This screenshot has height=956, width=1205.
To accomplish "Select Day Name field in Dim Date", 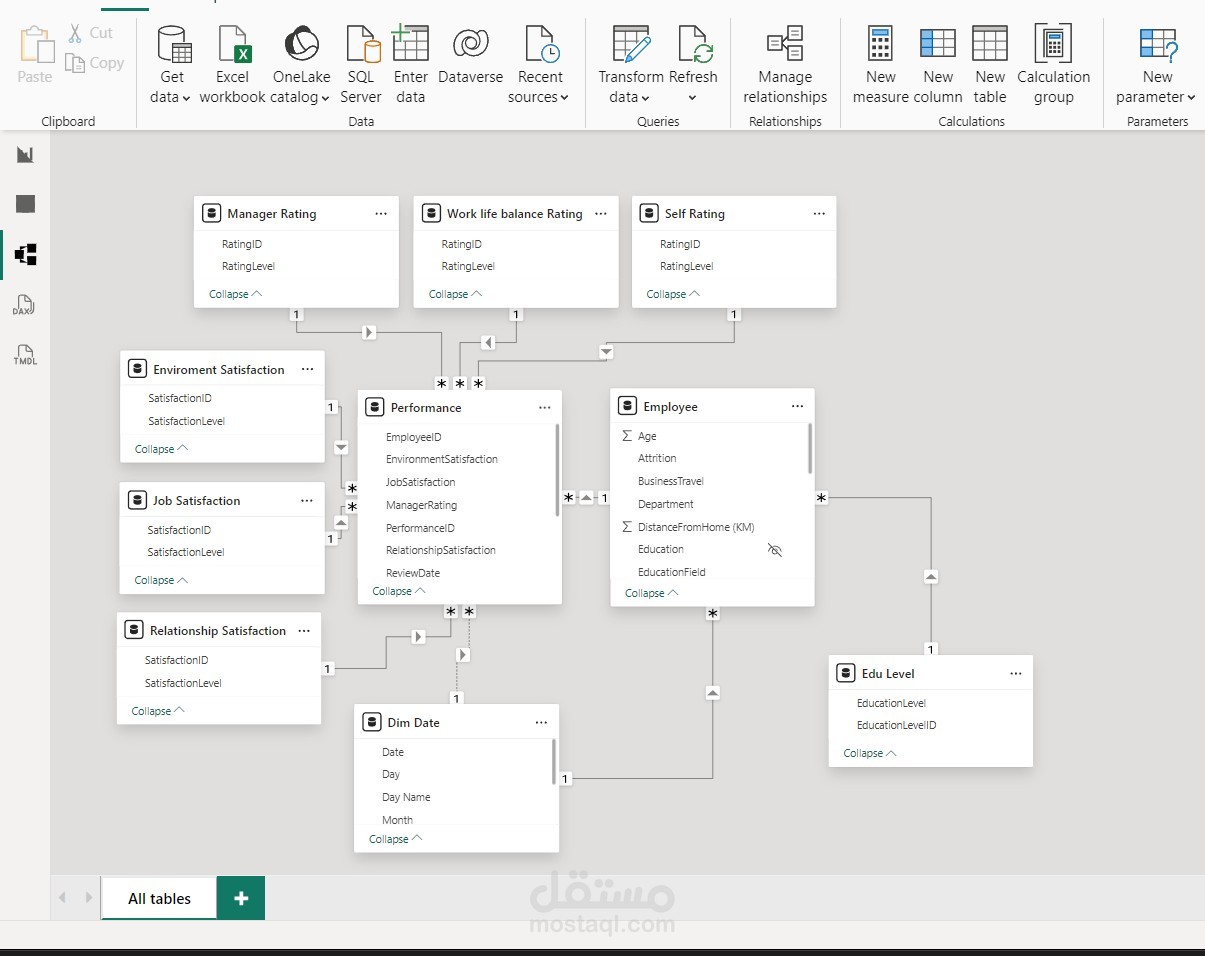I will pyautogui.click(x=406, y=797).
